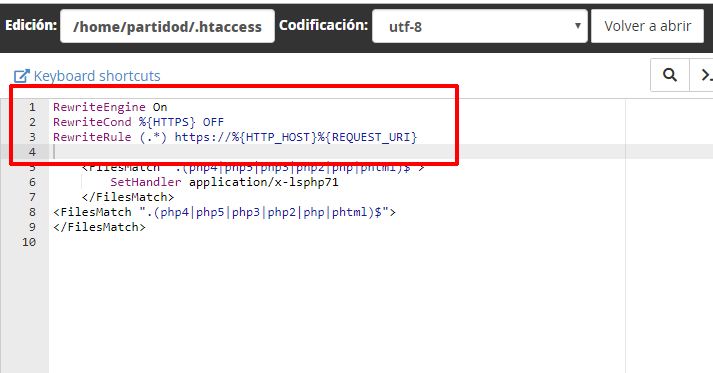Click line 1 RewriteEngine On text
Image resolution: width=713 pixels, height=373 pixels.
[110, 107]
